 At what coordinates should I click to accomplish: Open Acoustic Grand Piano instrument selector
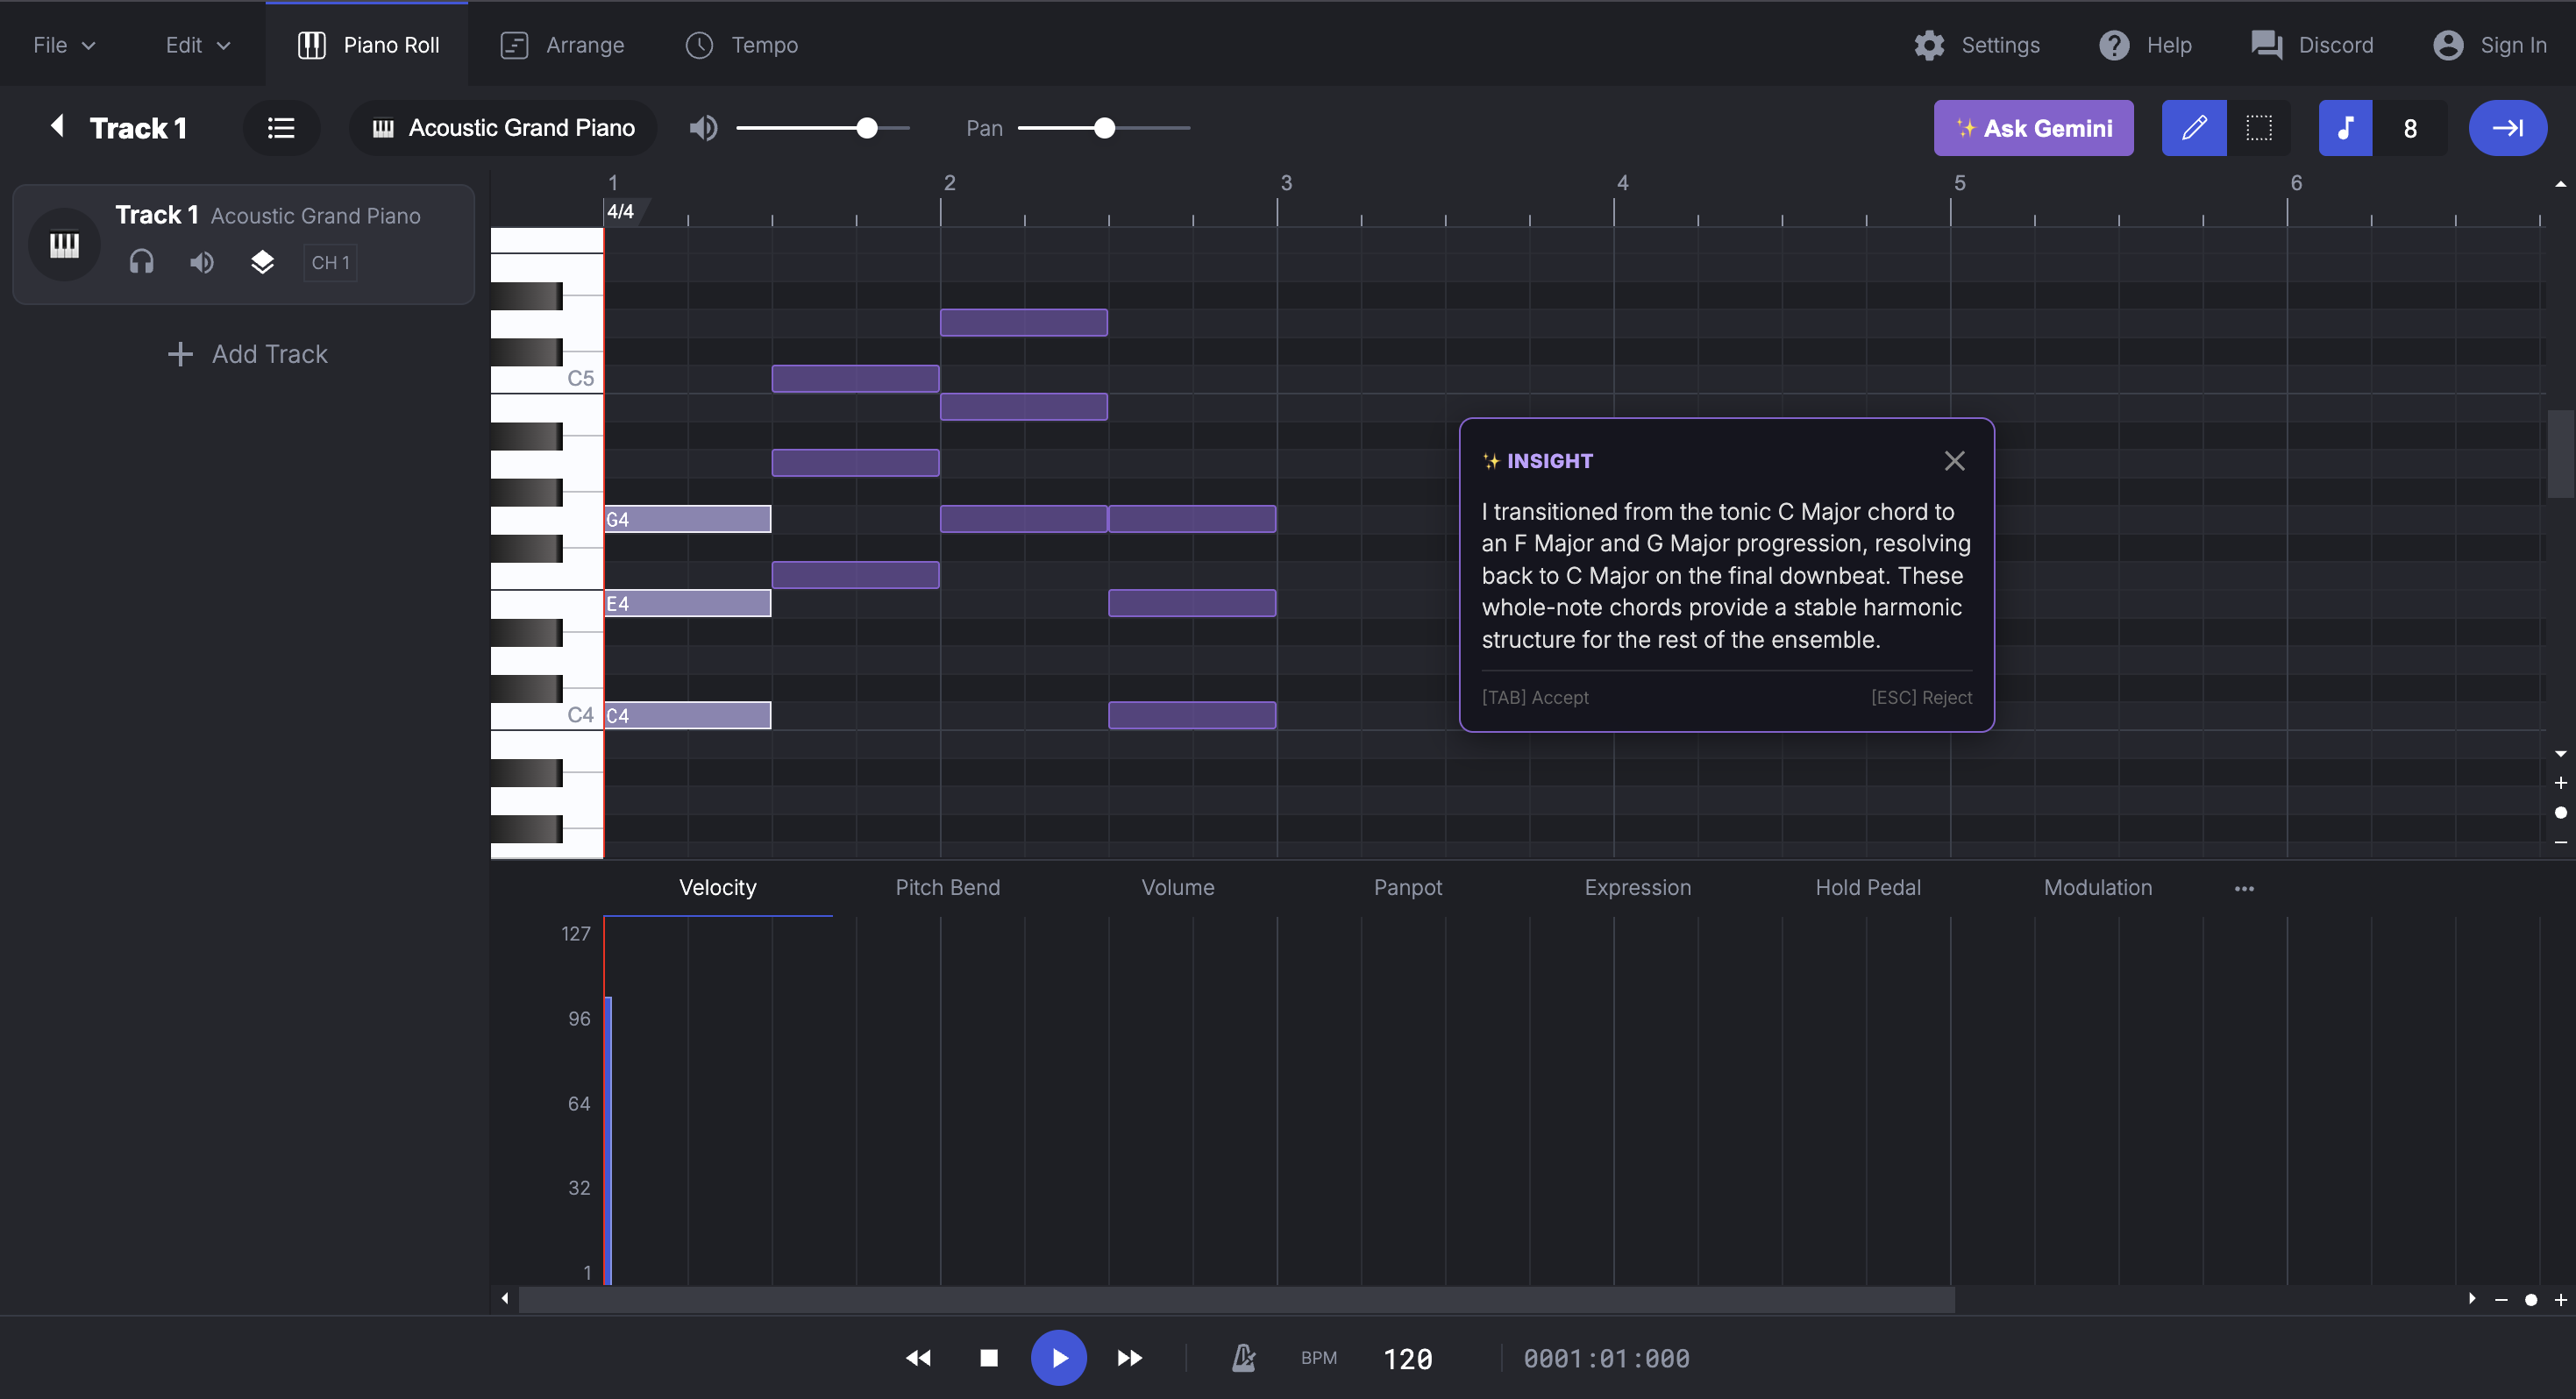tap(503, 128)
